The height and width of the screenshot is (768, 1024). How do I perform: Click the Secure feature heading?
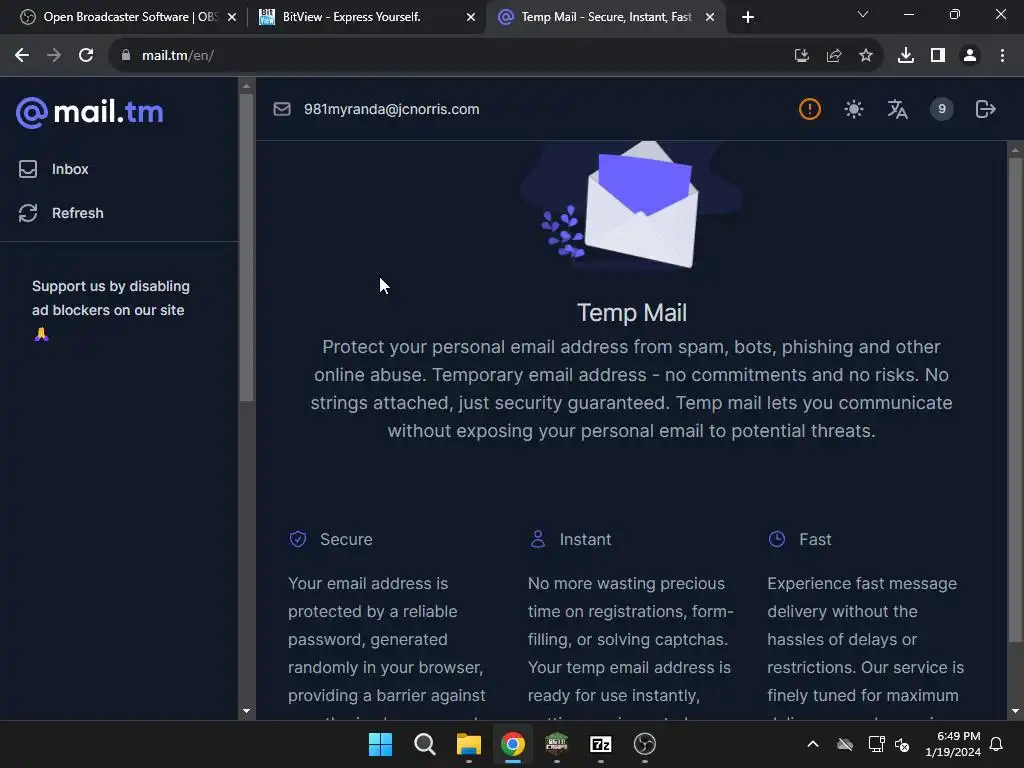coord(346,539)
